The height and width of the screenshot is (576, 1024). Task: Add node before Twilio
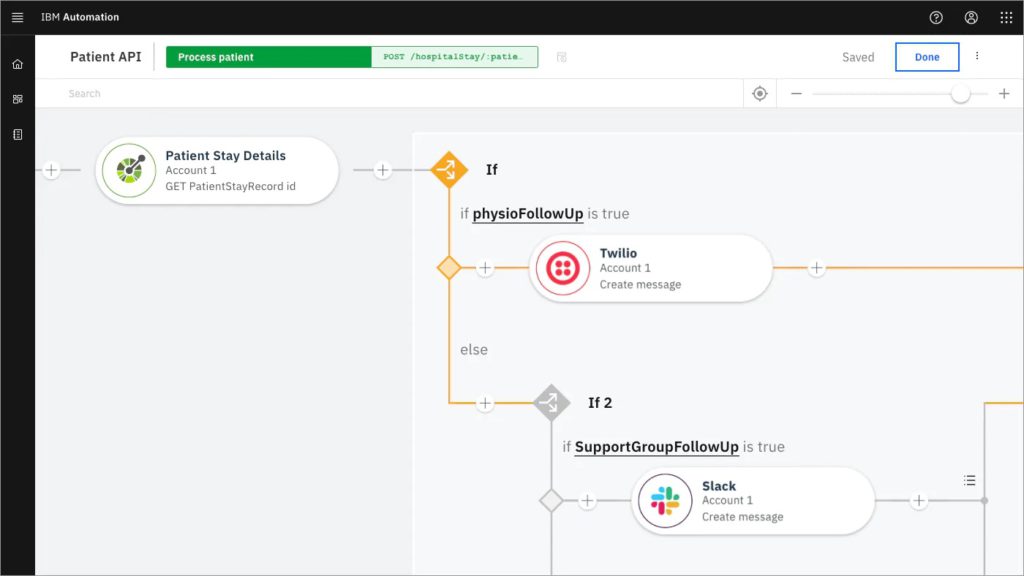click(485, 268)
